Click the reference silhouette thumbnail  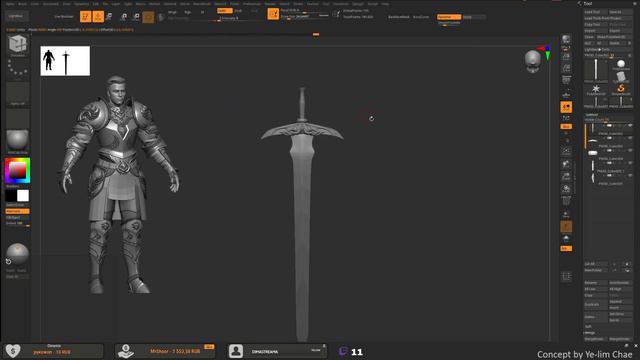coord(65,61)
